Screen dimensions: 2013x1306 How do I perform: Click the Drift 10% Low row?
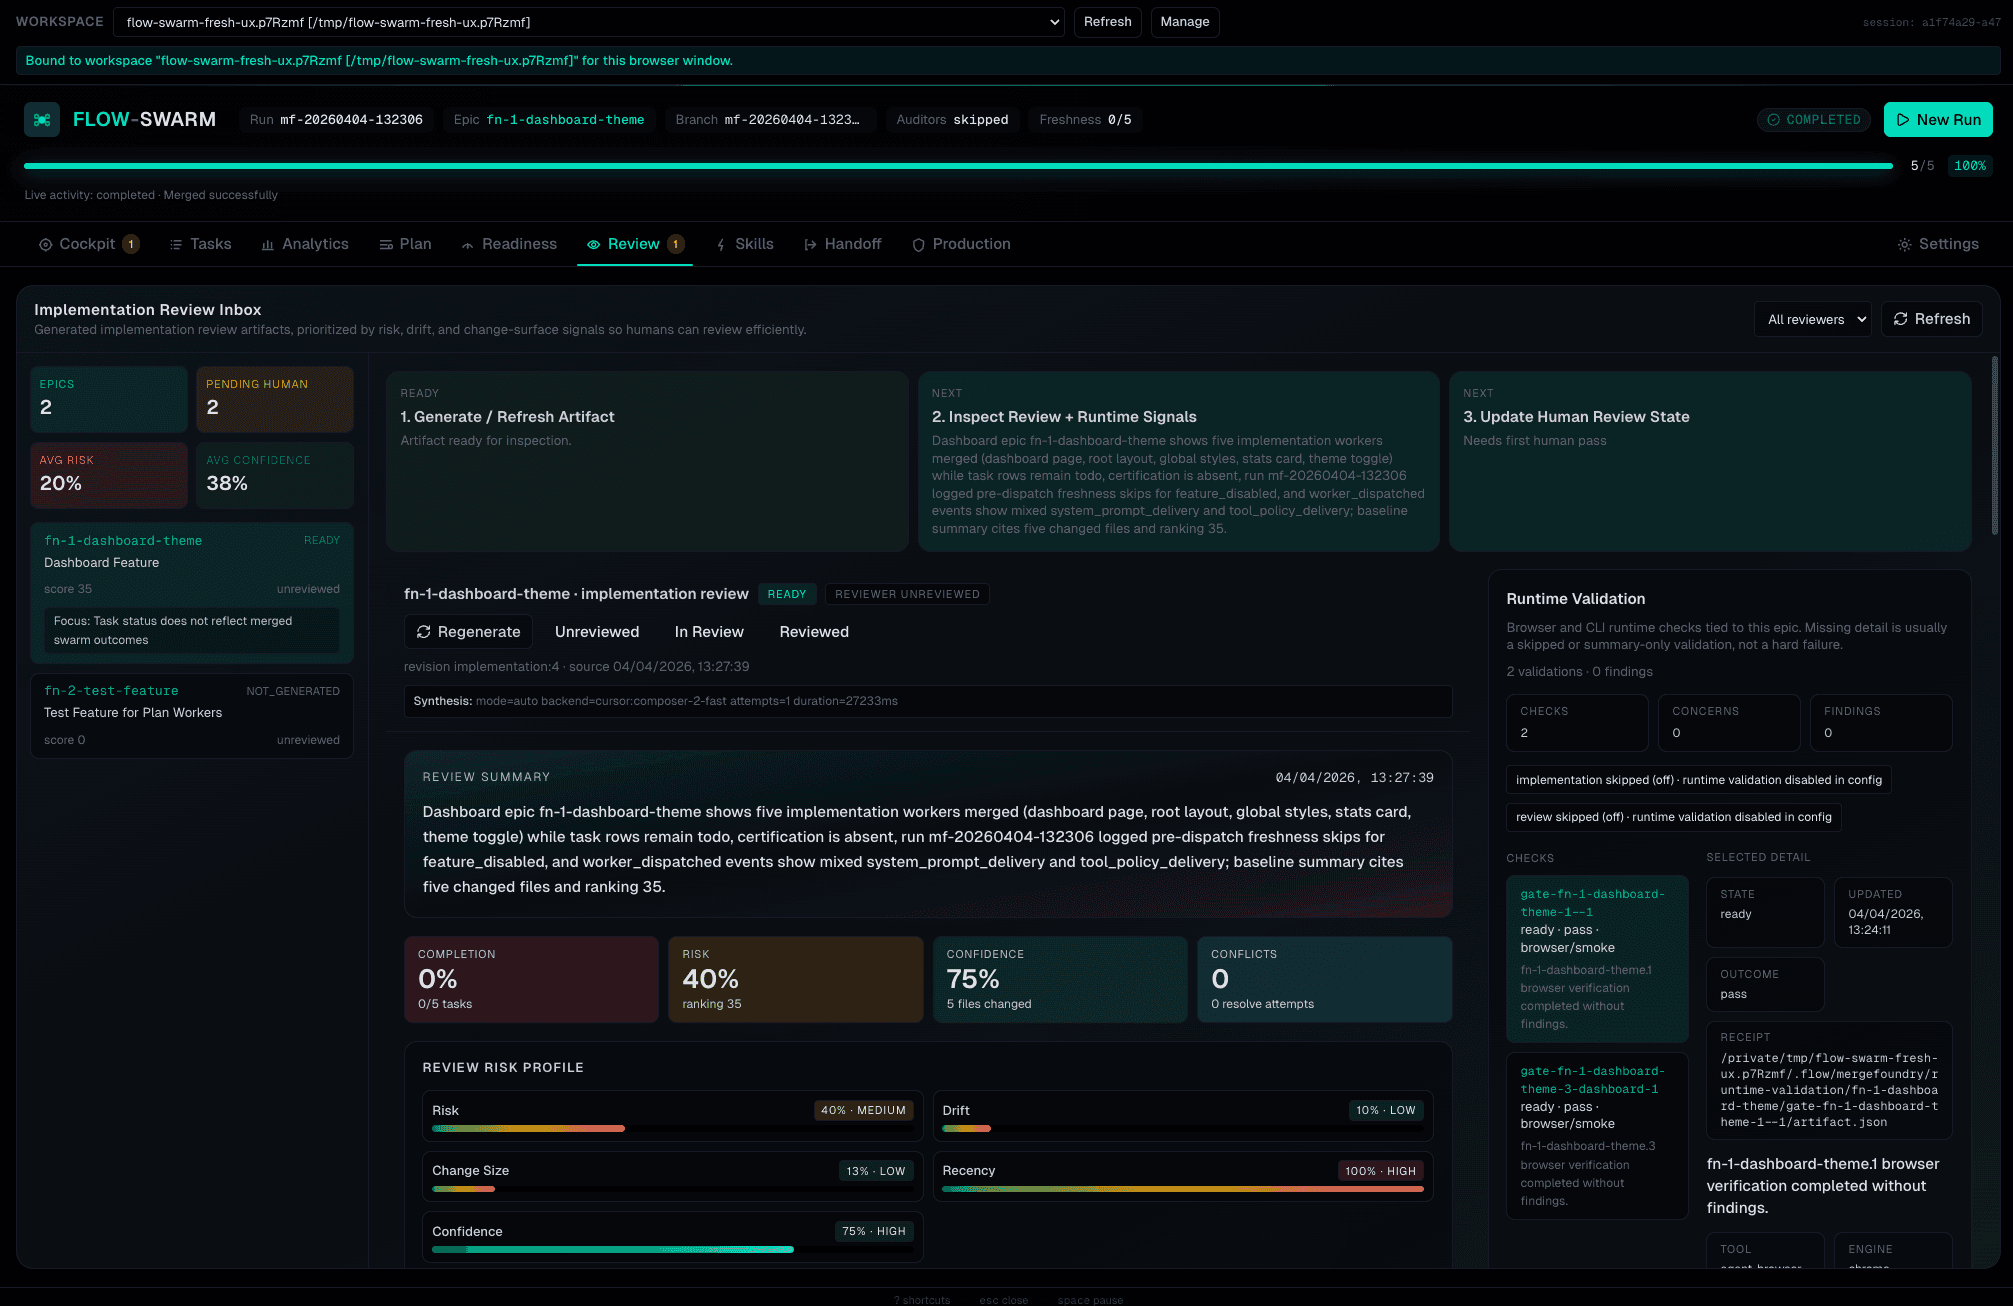[x=1182, y=1117]
